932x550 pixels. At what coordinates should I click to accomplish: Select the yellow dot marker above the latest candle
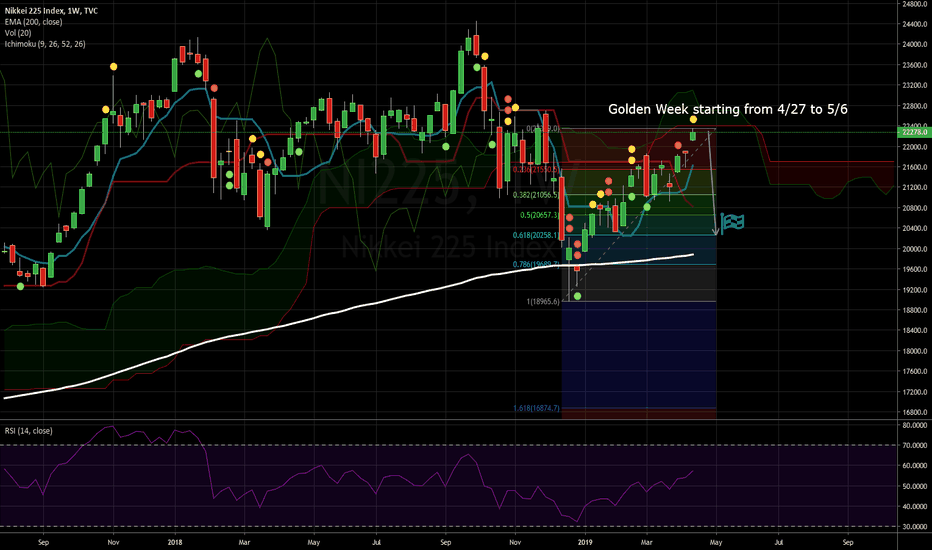[693, 120]
